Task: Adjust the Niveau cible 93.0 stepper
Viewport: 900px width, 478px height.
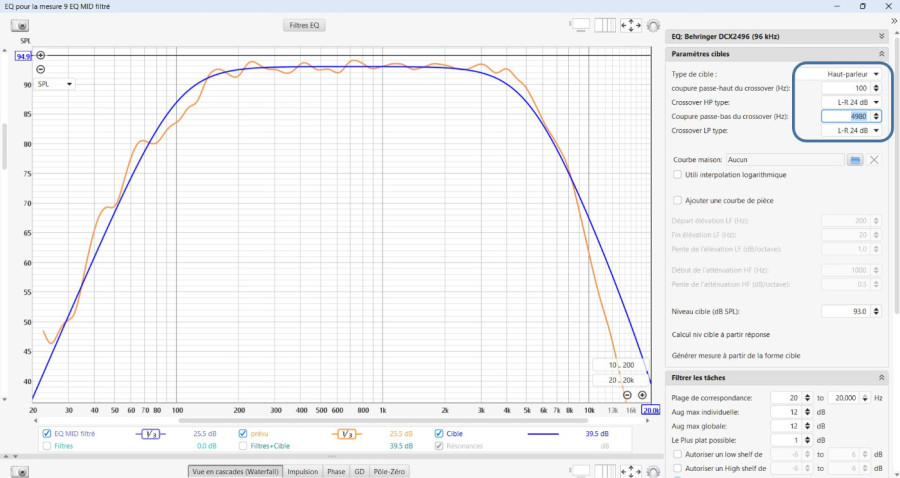Action: click(x=876, y=312)
